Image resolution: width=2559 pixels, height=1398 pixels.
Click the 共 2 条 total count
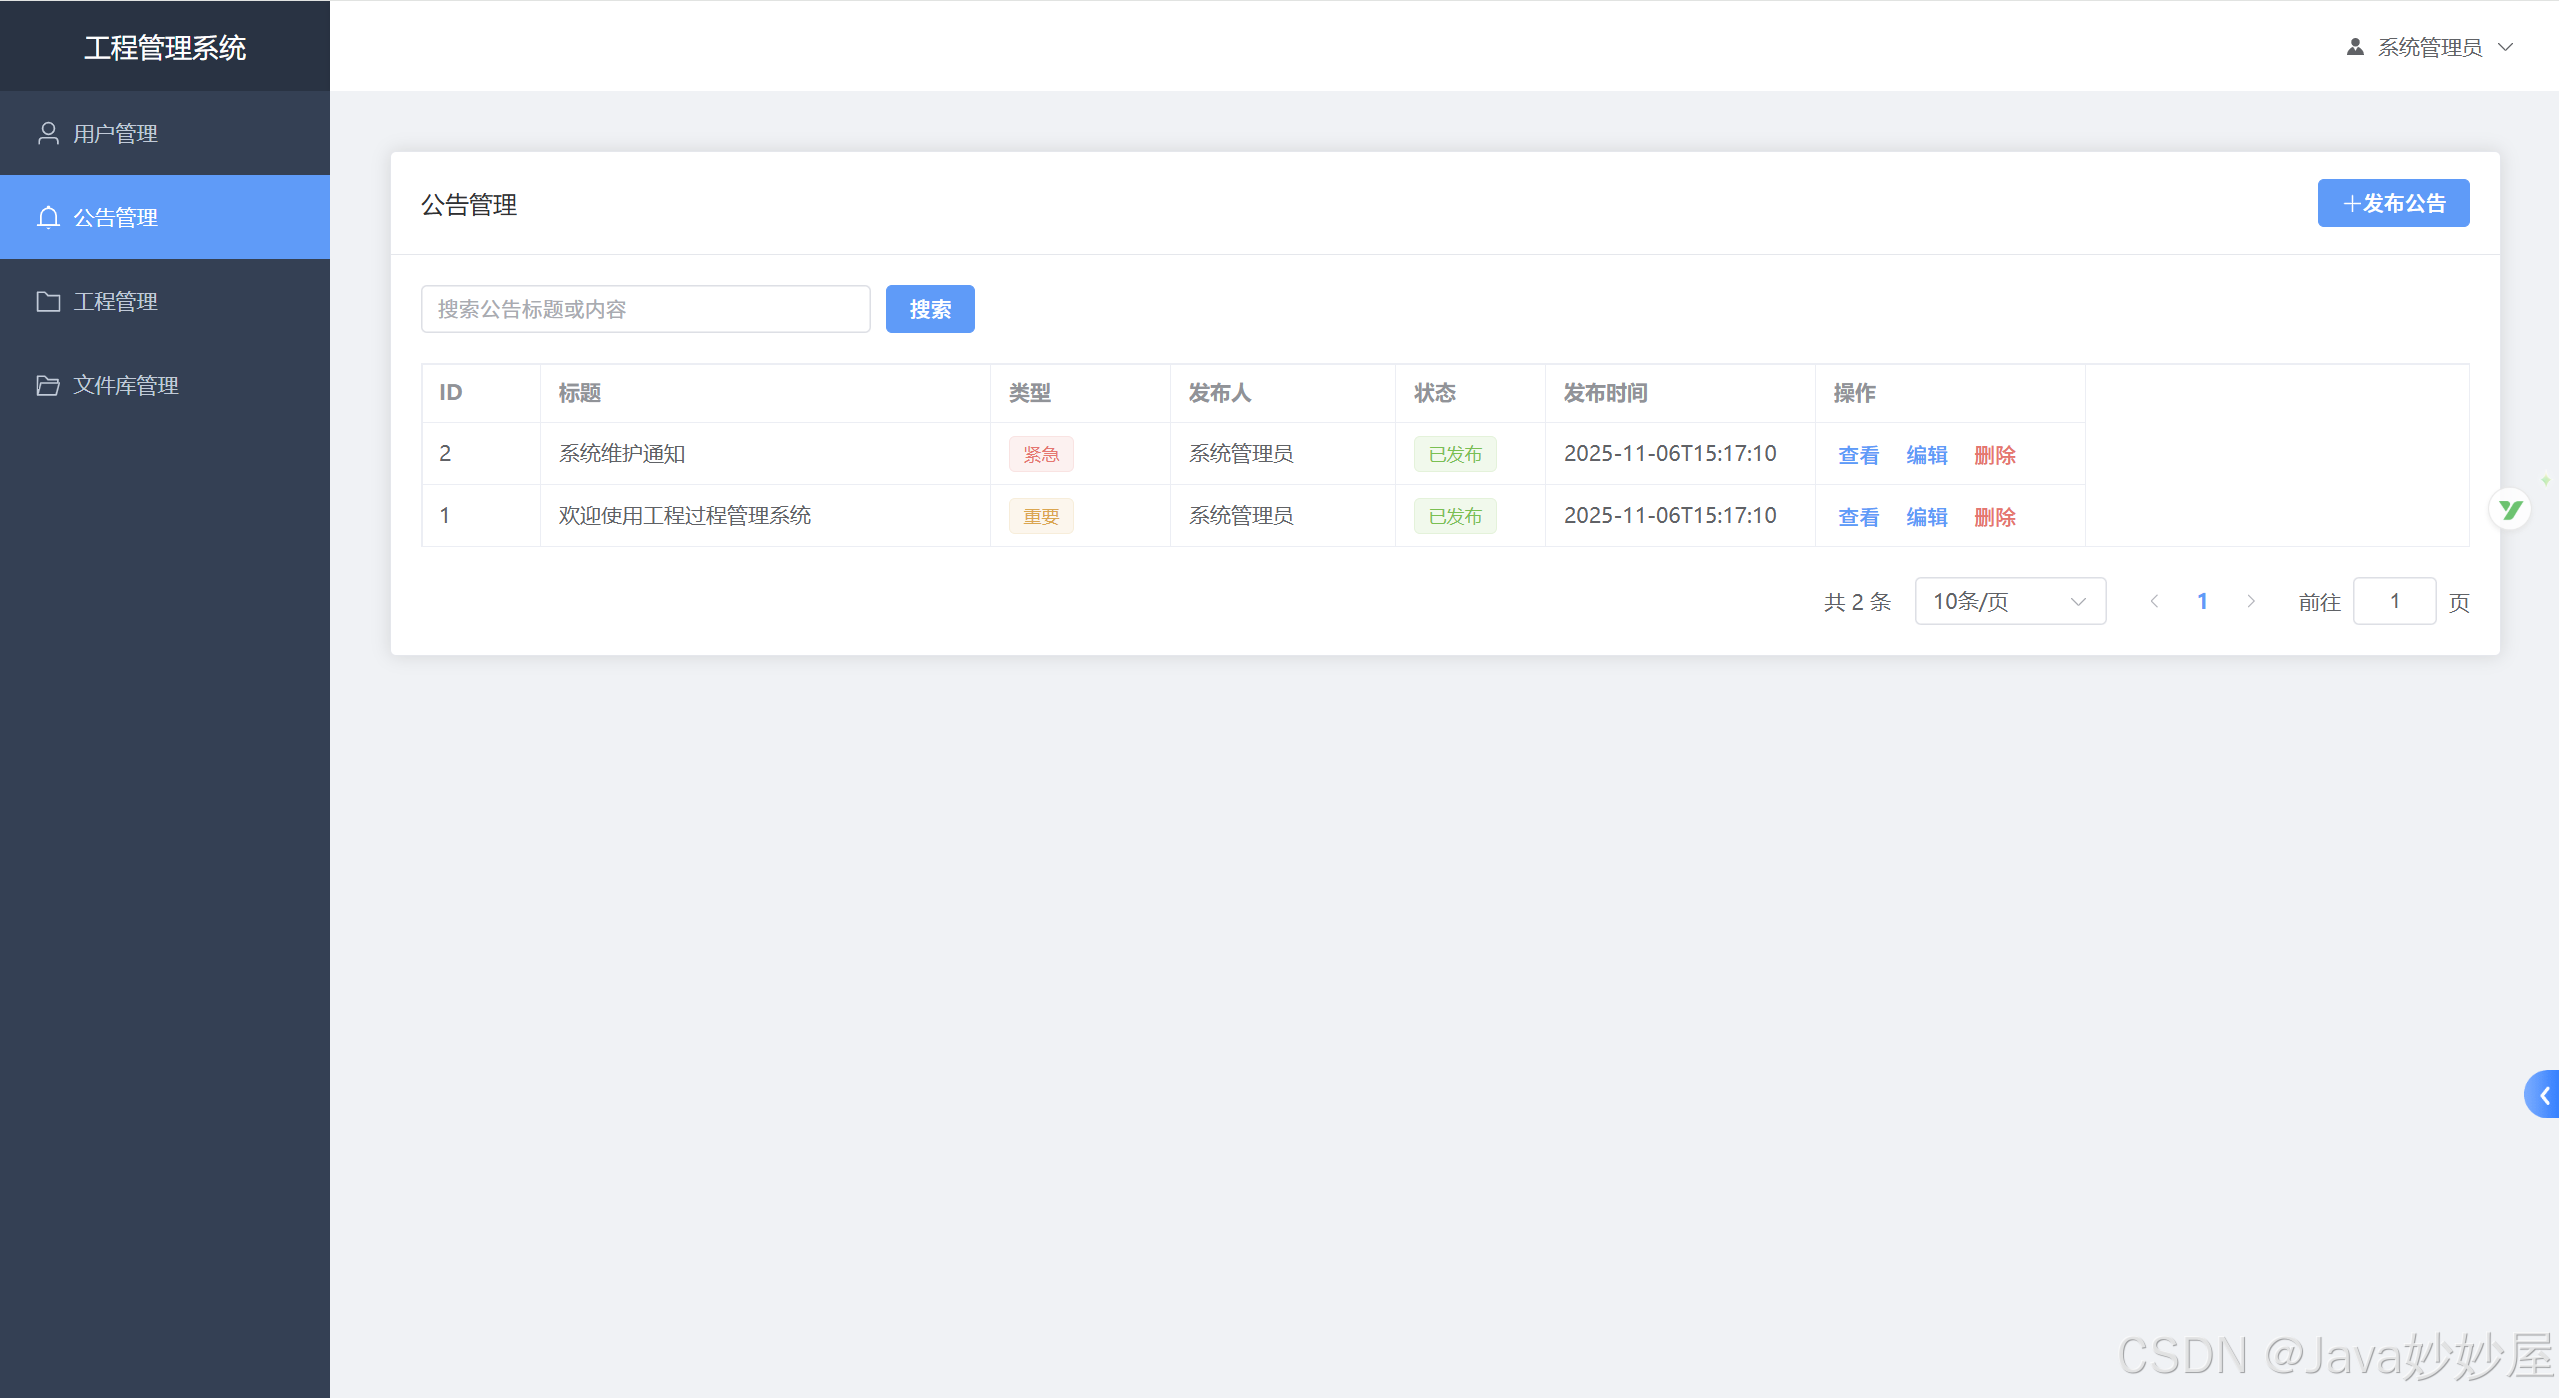1857,602
